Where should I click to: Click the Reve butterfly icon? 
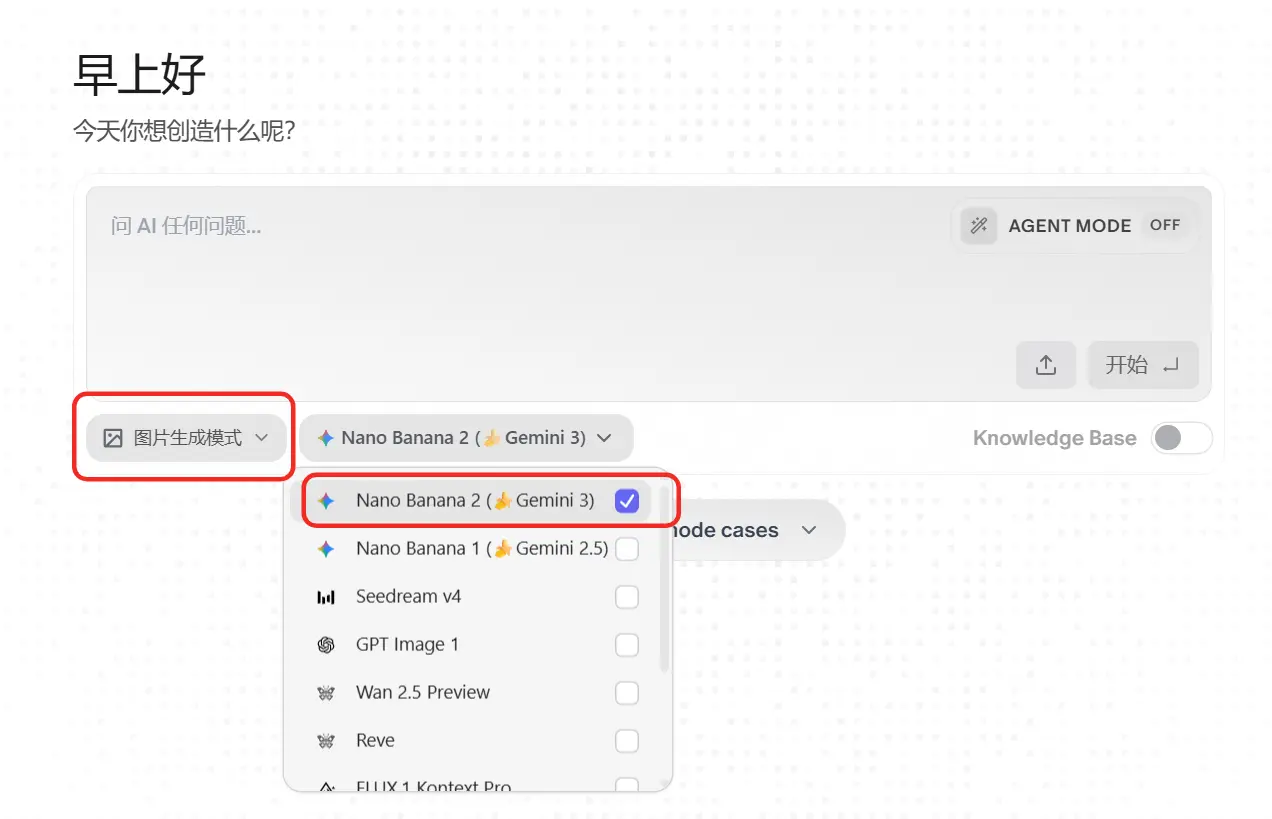click(326, 741)
